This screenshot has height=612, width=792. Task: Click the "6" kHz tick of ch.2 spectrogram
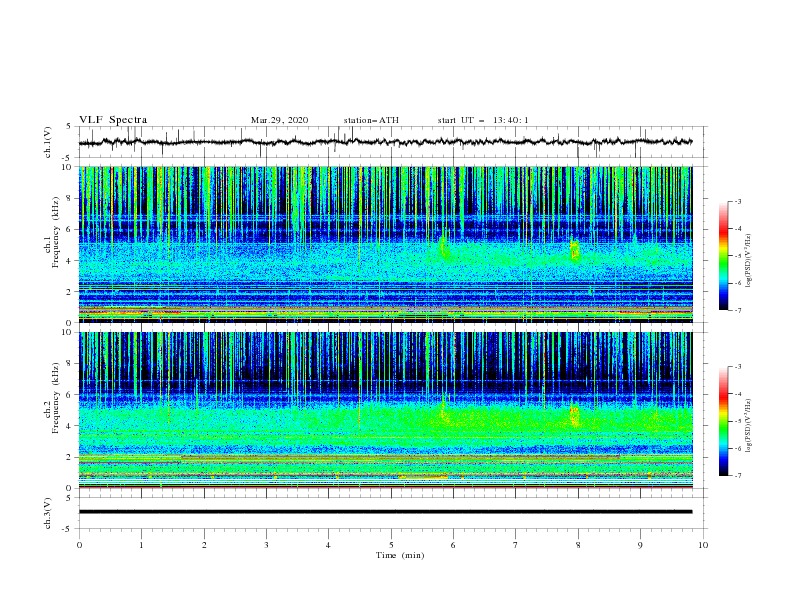[69, 394]
